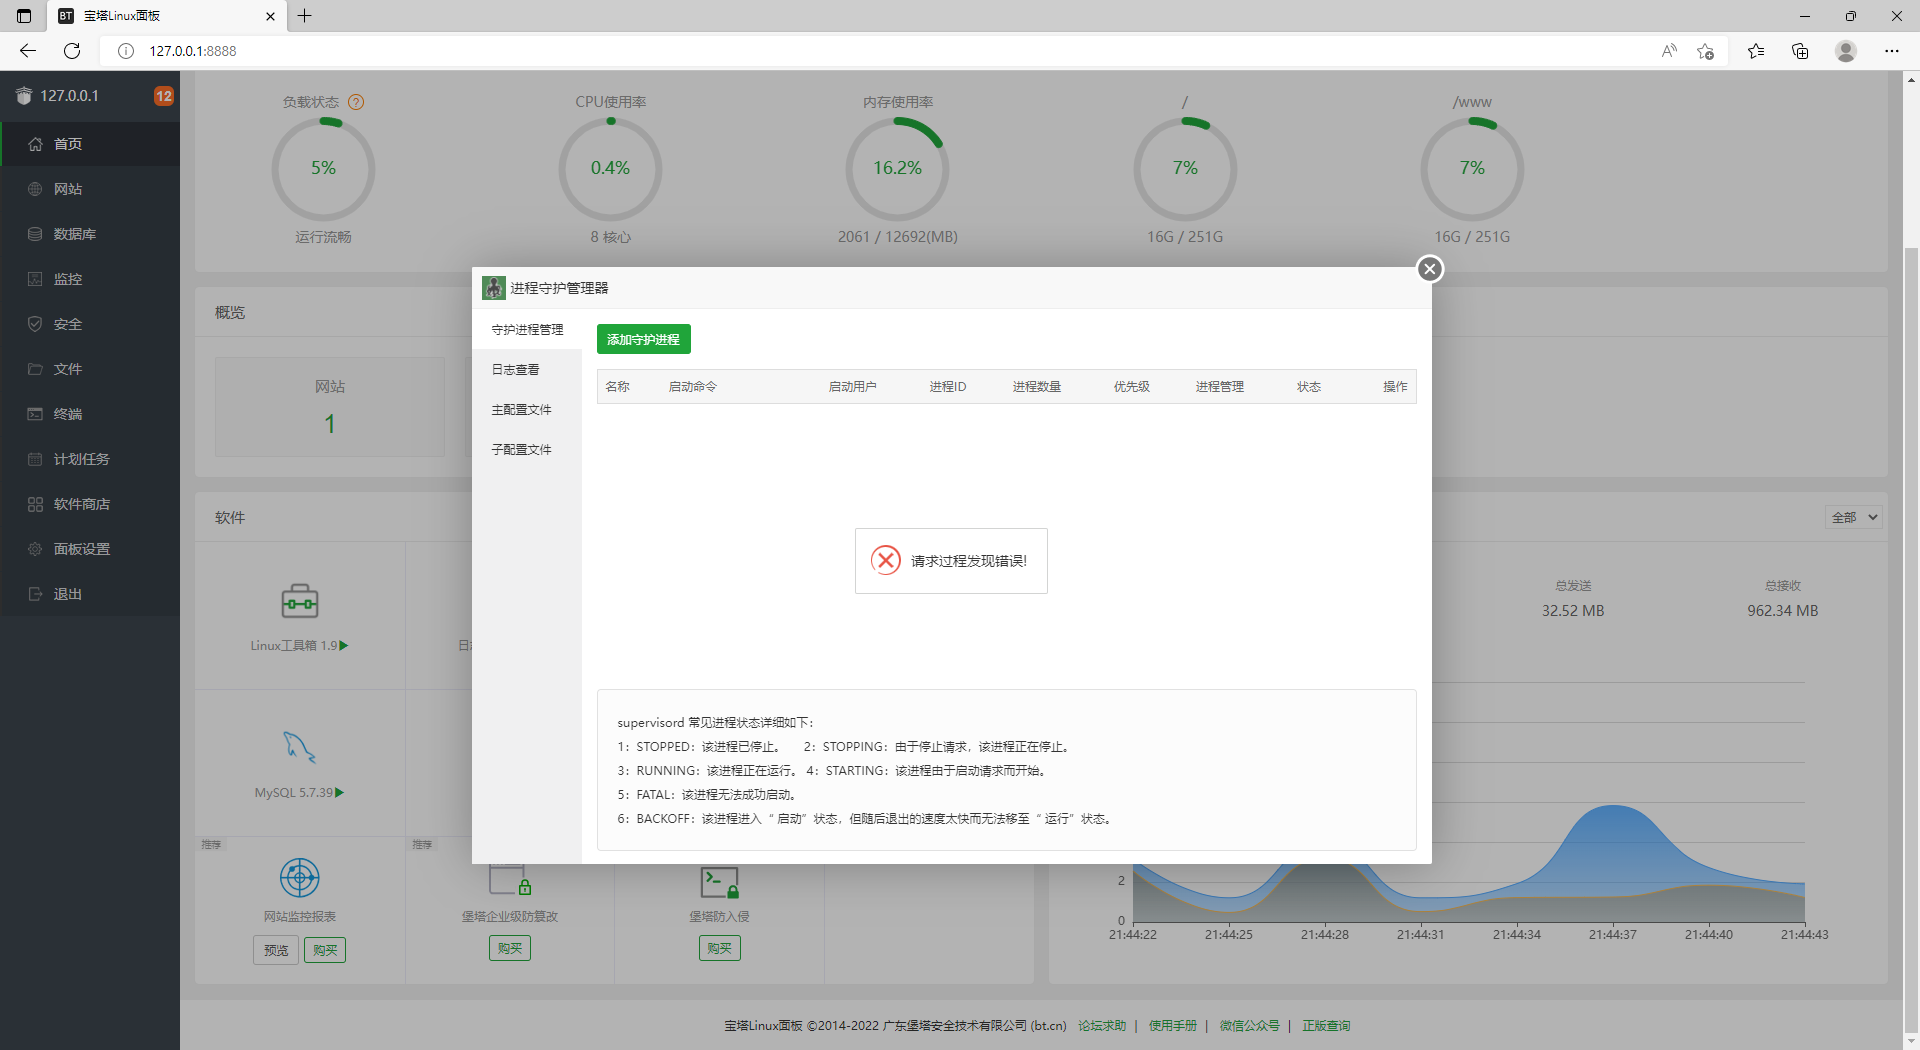Open the 日志查看 tab

527,369
